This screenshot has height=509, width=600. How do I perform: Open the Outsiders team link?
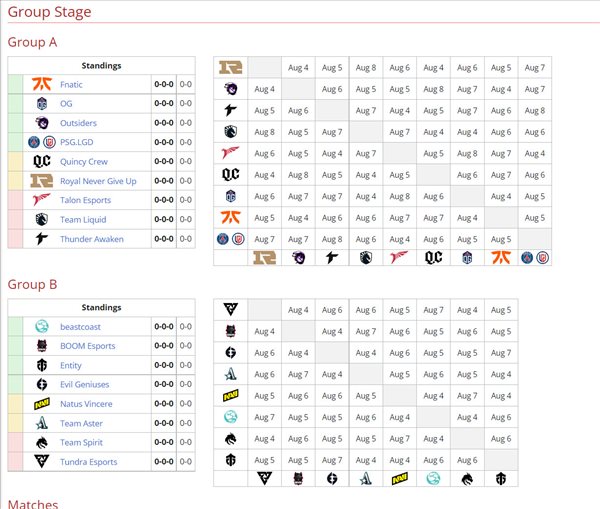(78, 123)
